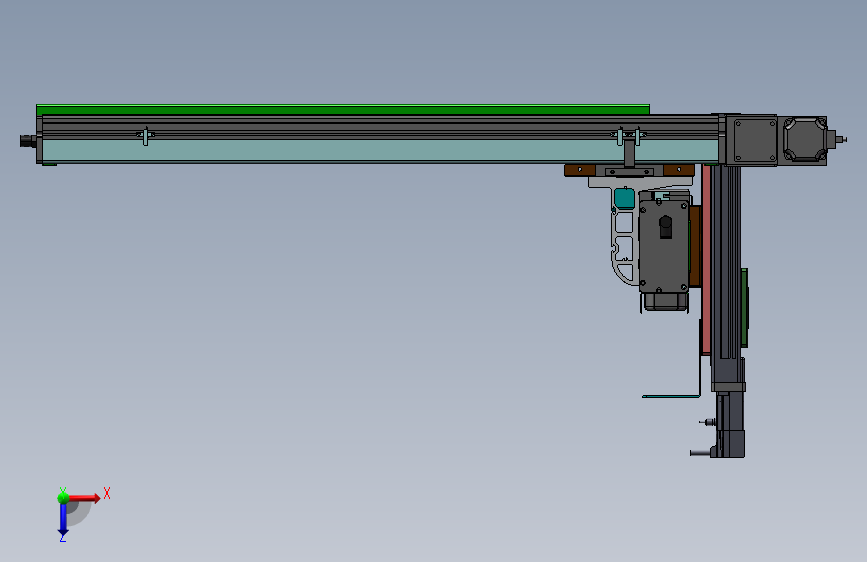Select the left brown mounting bracket
867x562 pixels.
point(579,170)
